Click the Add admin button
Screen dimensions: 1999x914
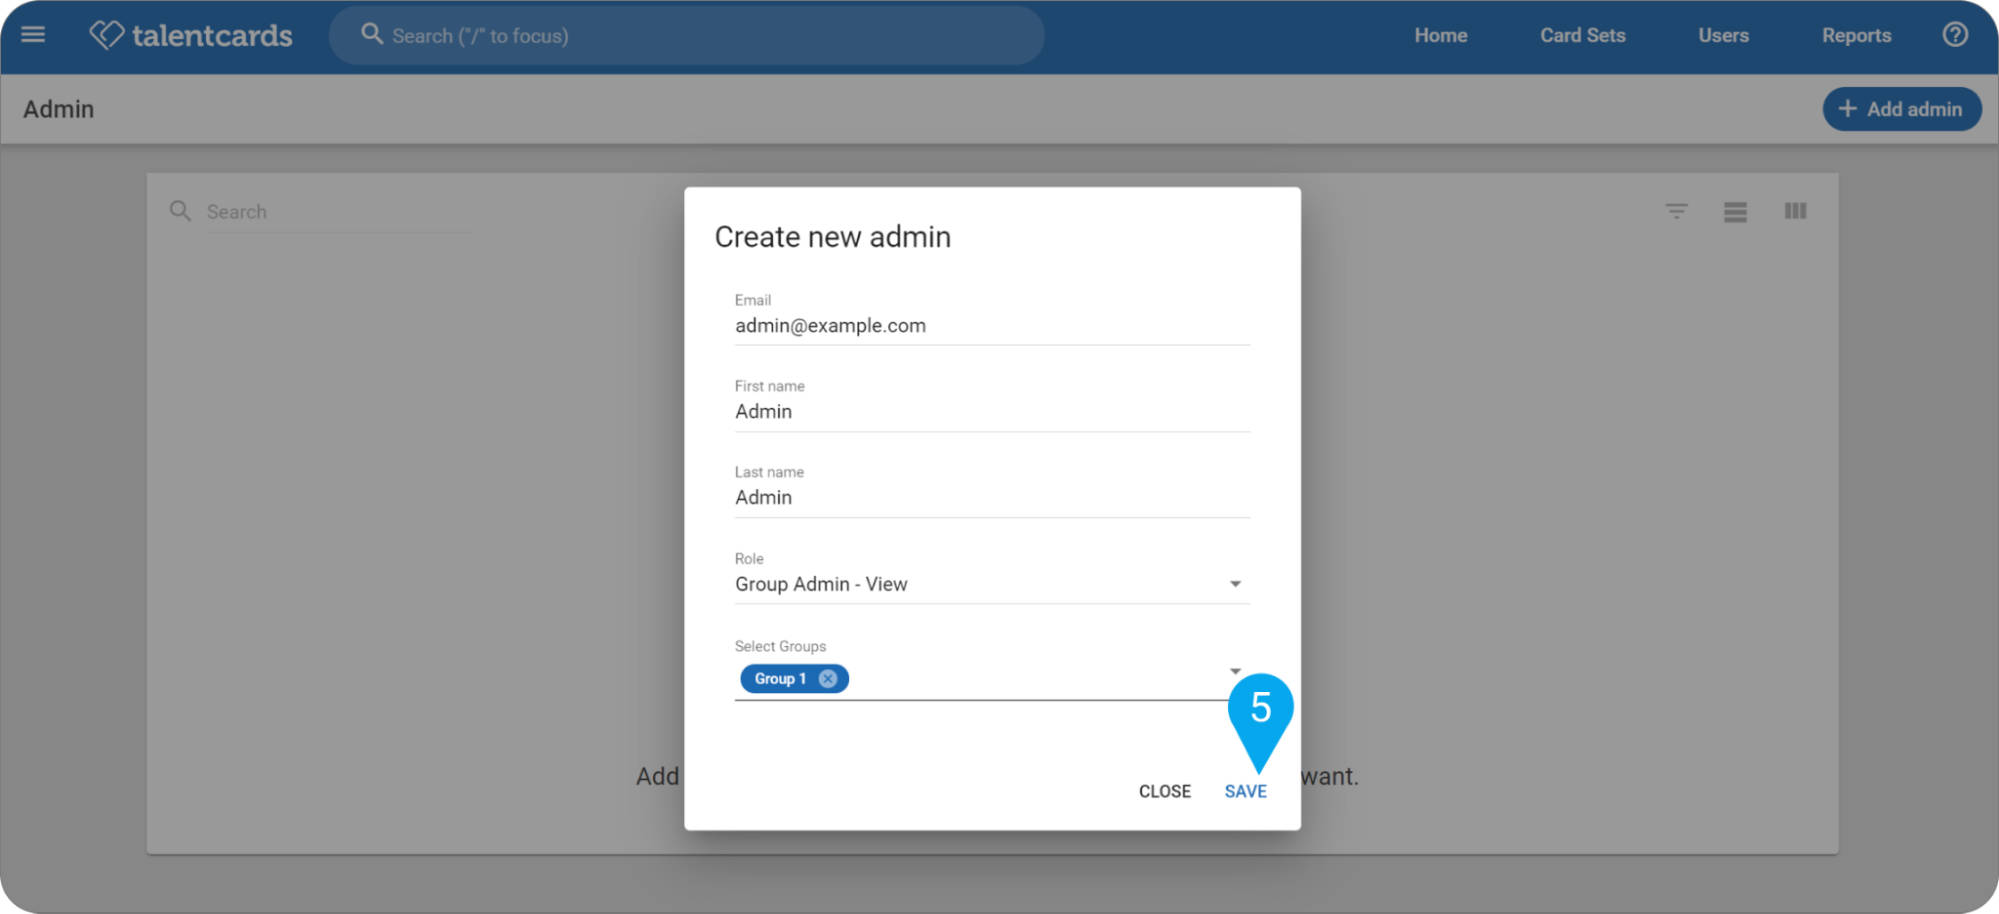point(1901,109)
